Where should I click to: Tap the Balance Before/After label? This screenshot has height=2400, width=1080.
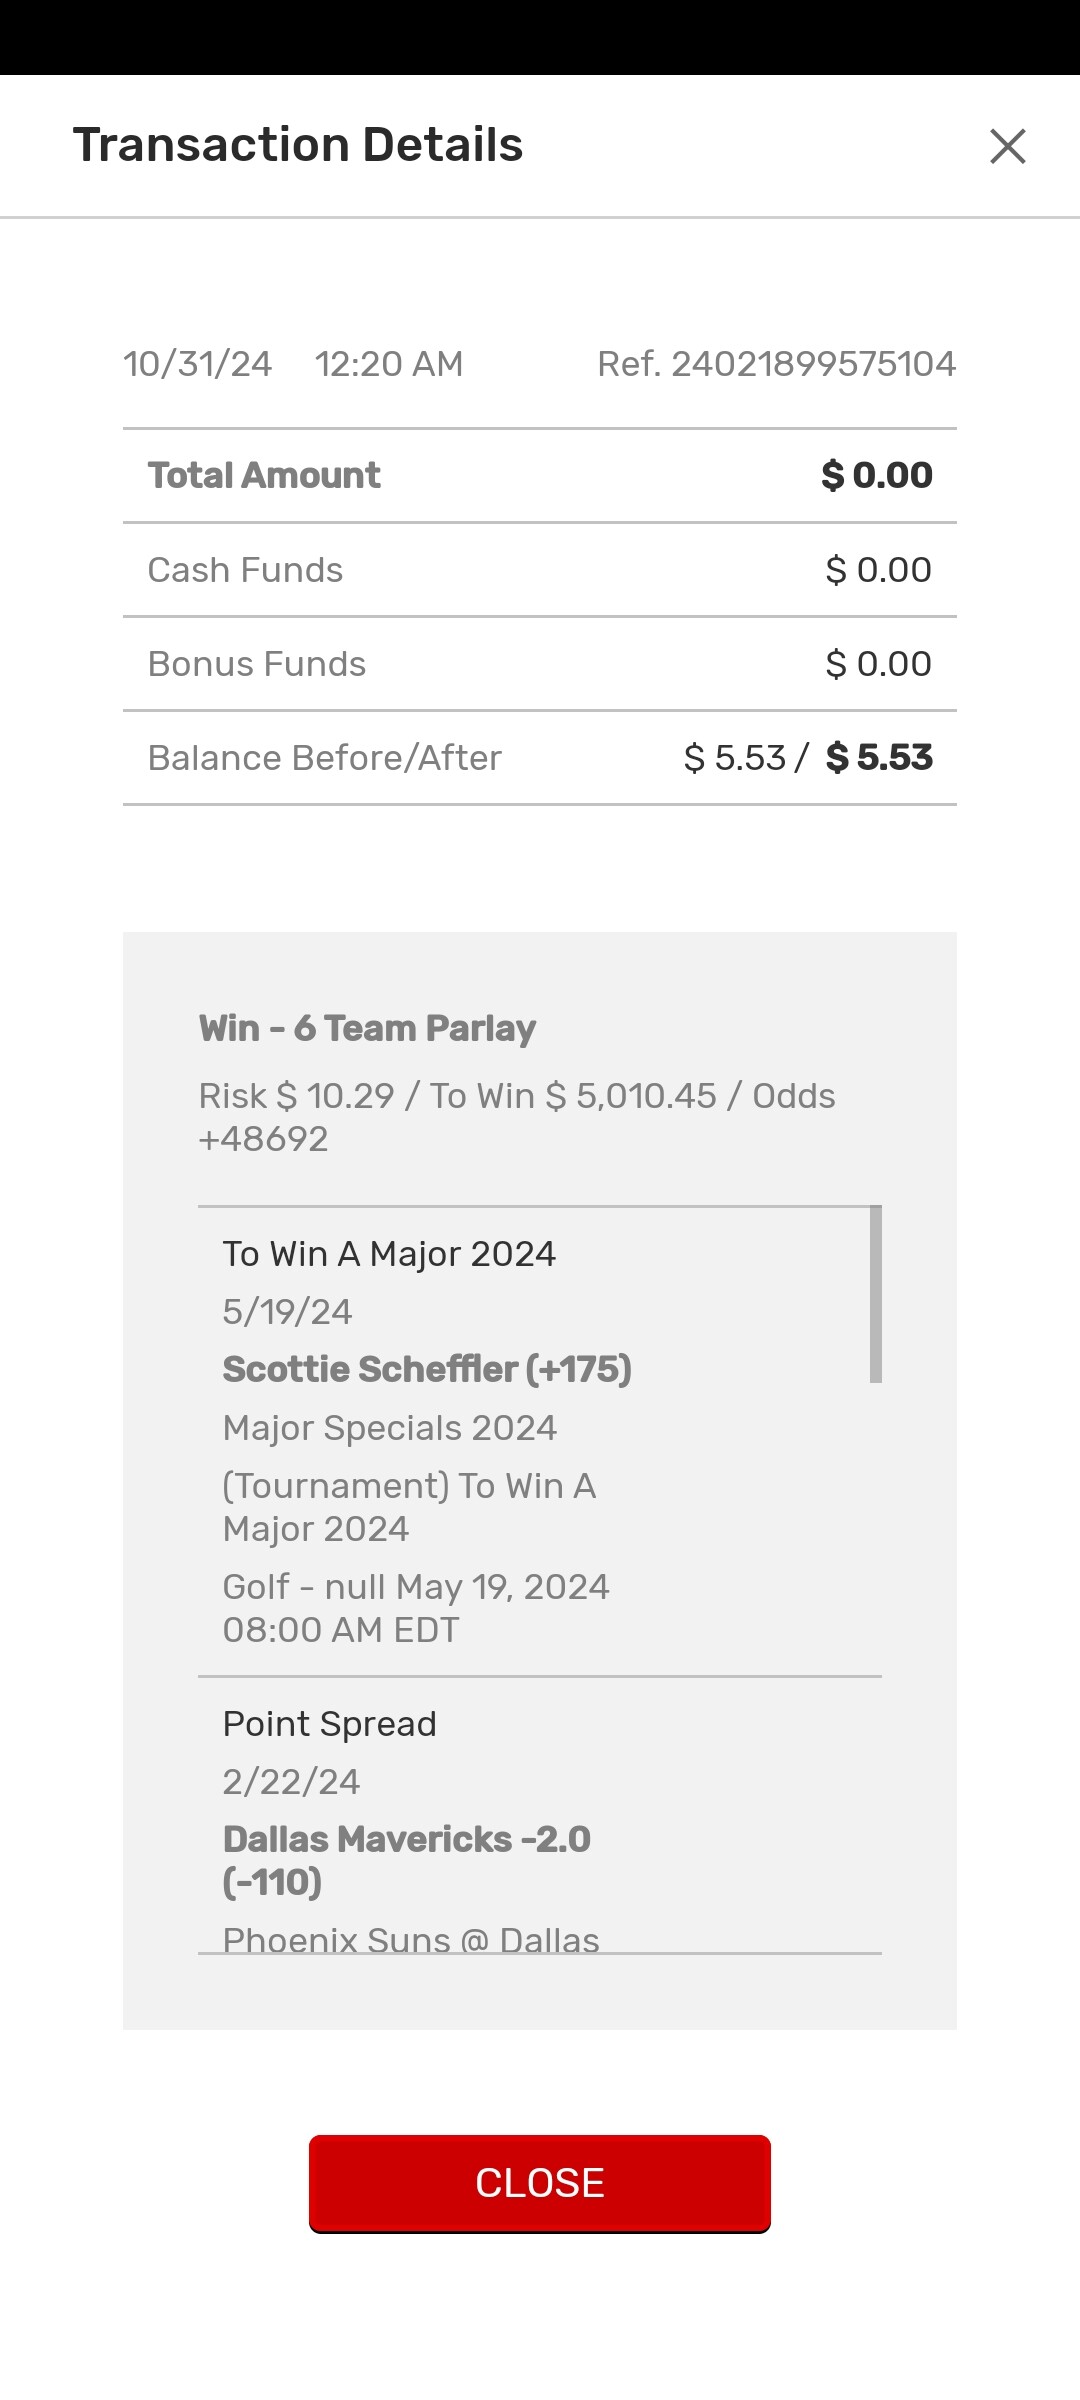click(324, 758)
